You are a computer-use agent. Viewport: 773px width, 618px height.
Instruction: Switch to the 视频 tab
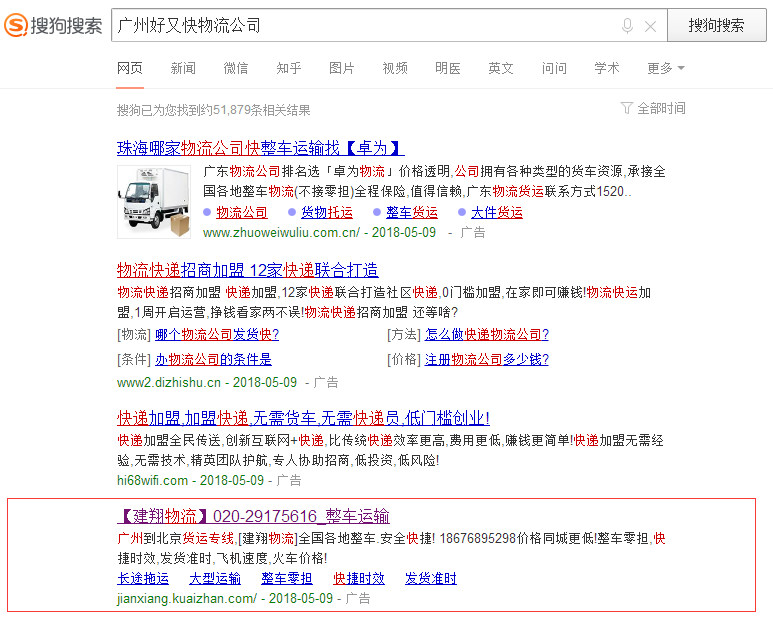(395, 68)
